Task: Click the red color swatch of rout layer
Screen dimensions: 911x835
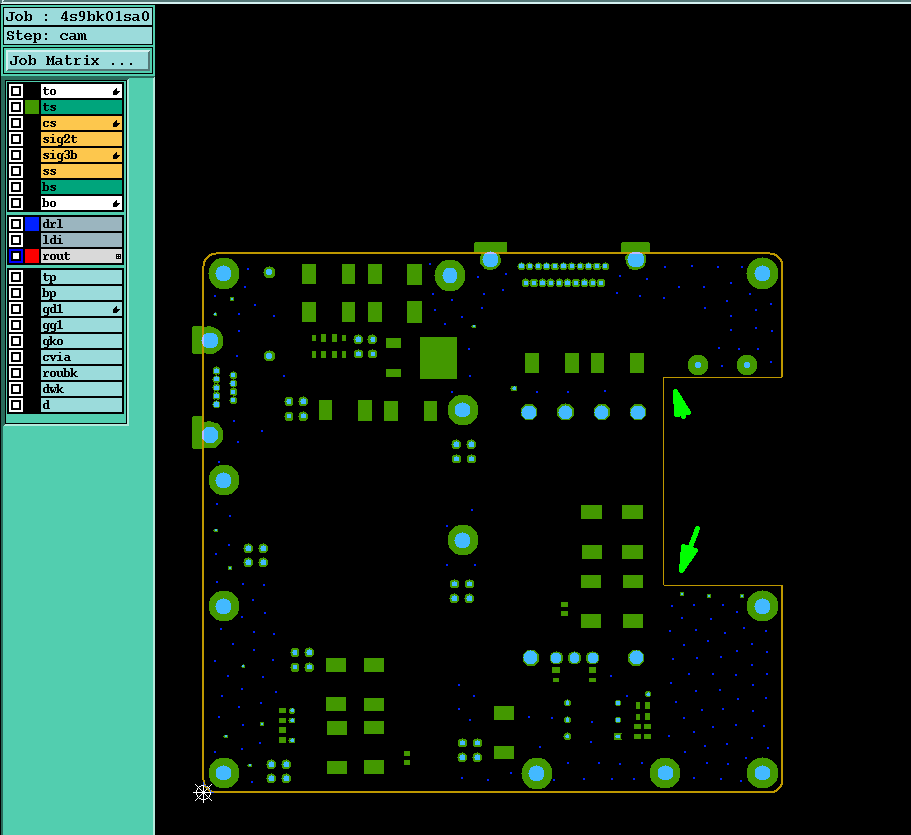Action: [32, 256]
